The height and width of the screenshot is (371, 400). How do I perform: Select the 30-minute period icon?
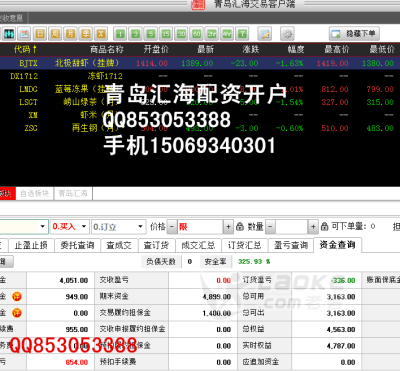coord(181,33)
